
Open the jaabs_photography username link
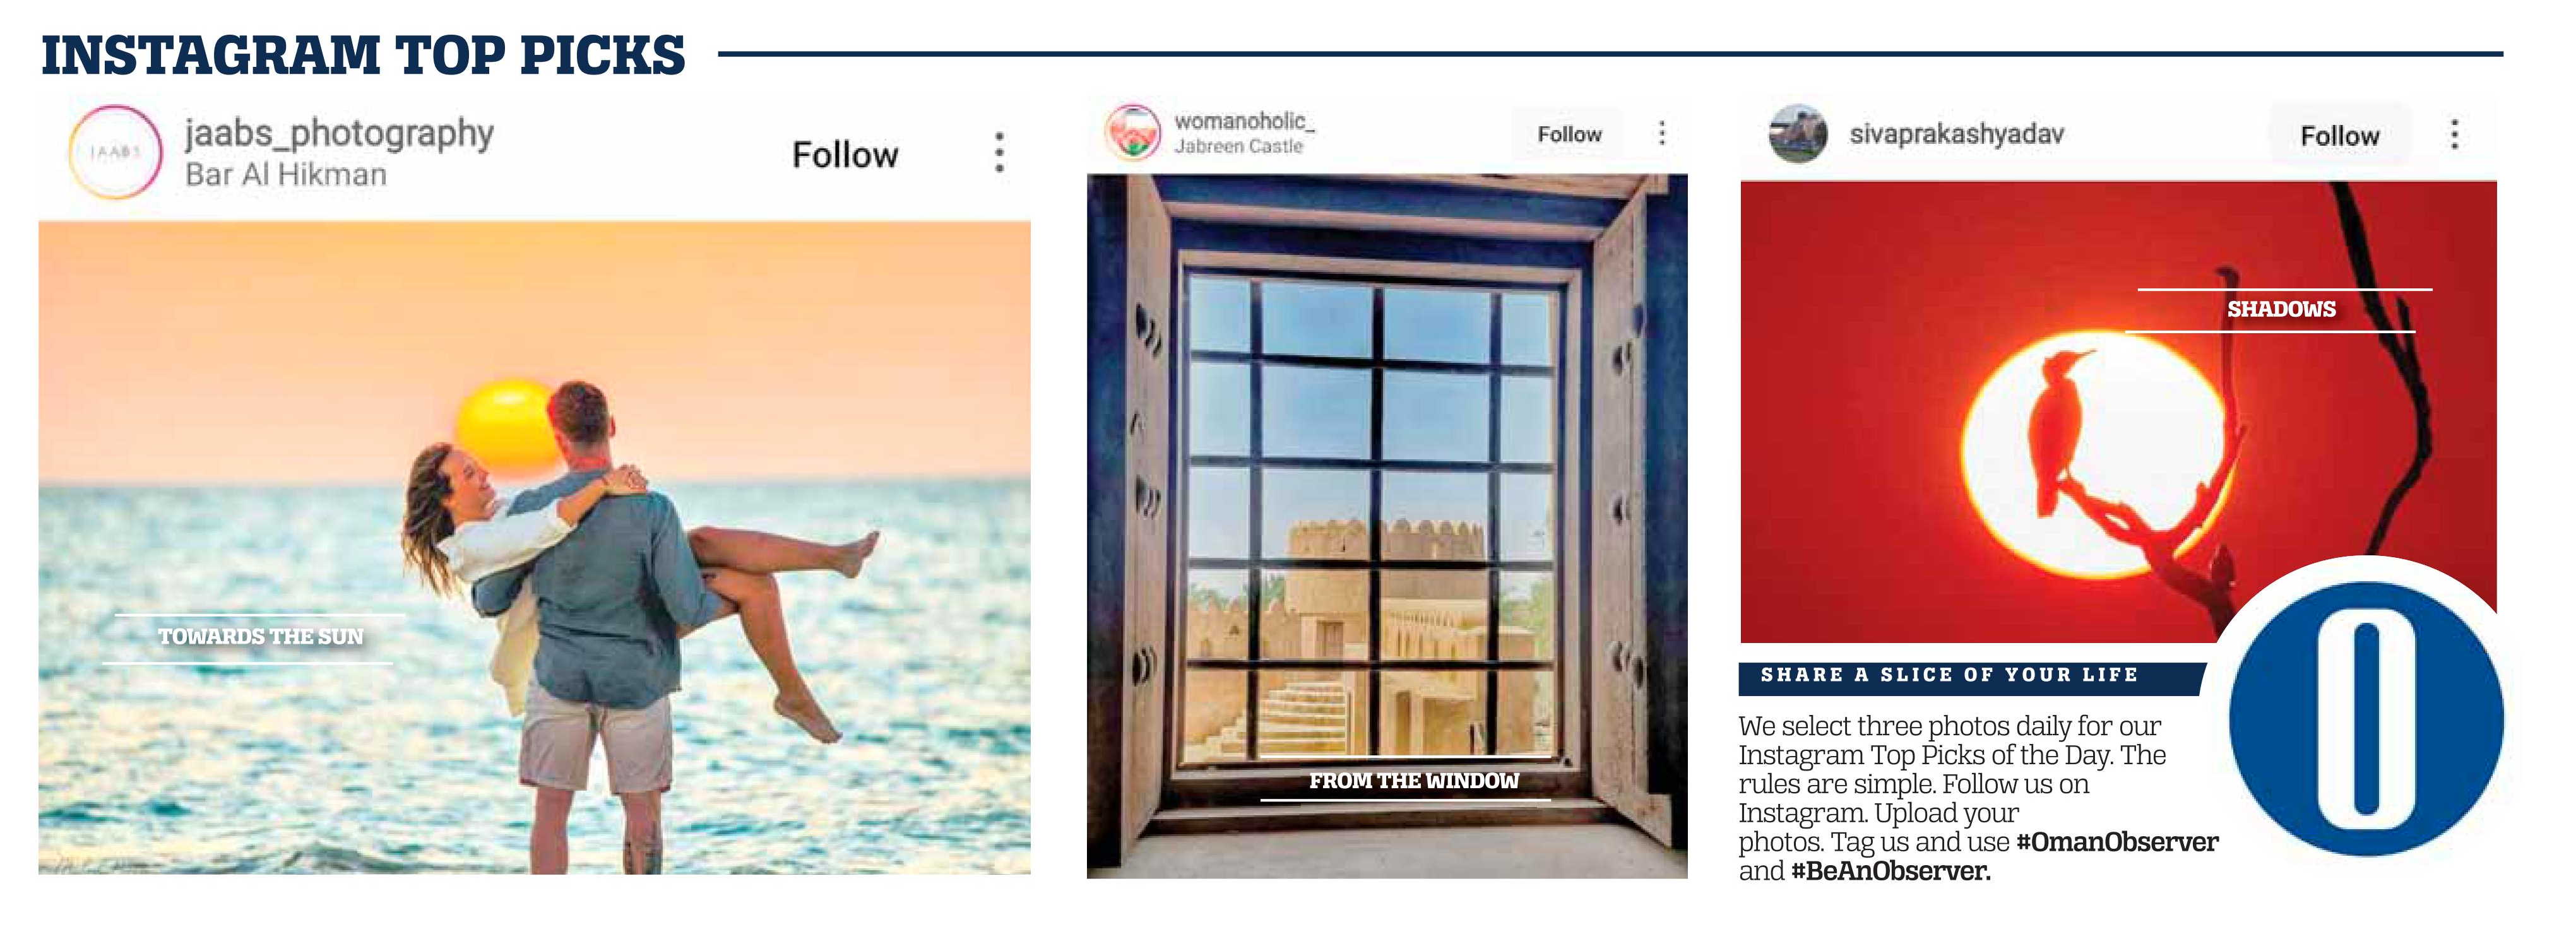click(339, 133)
